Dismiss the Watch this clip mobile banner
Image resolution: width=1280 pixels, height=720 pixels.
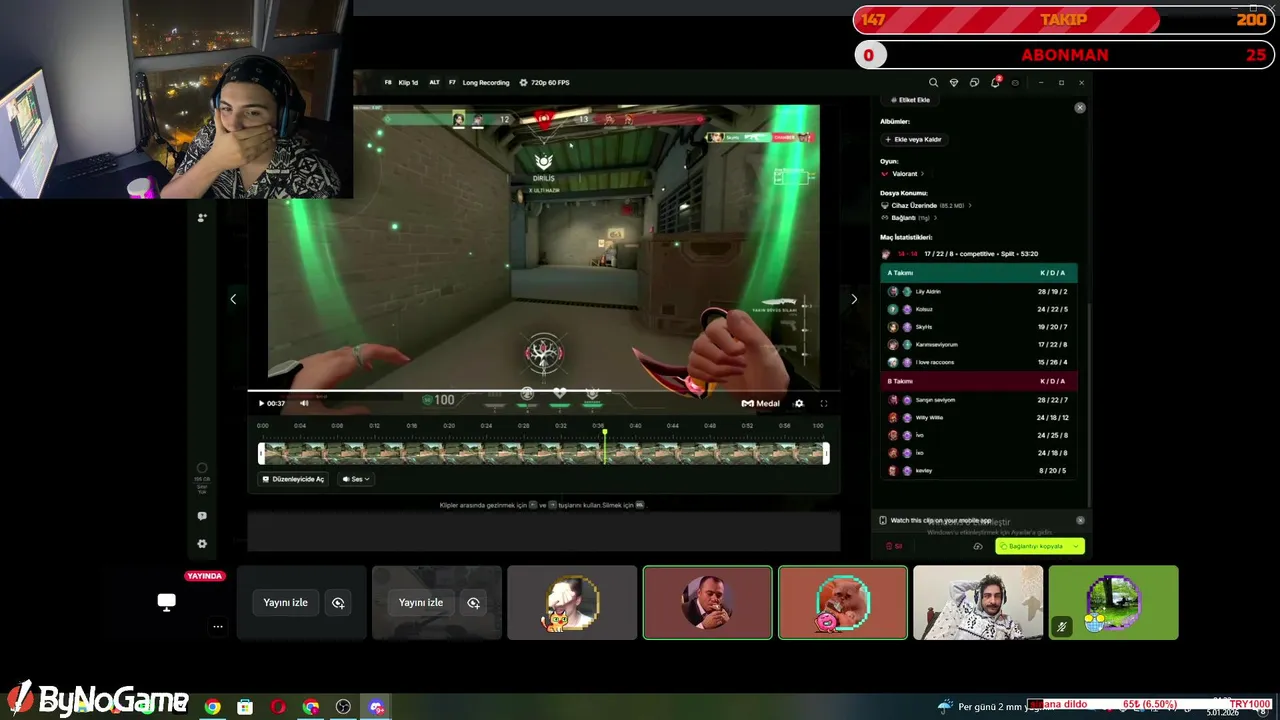point(1080,520)
